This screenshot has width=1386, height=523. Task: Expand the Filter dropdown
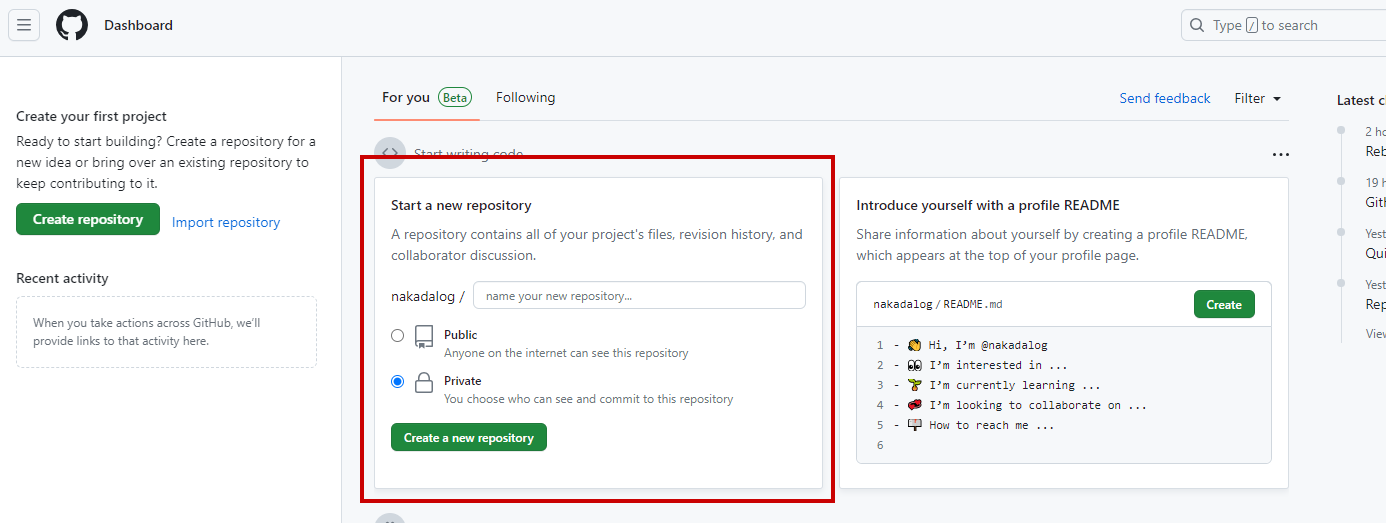click(1257, 98)
